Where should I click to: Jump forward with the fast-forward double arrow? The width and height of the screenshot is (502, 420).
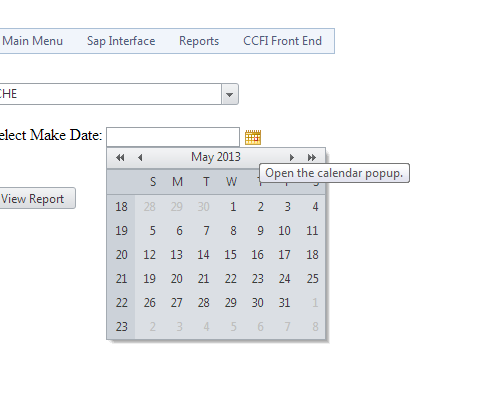click(312, 157)
